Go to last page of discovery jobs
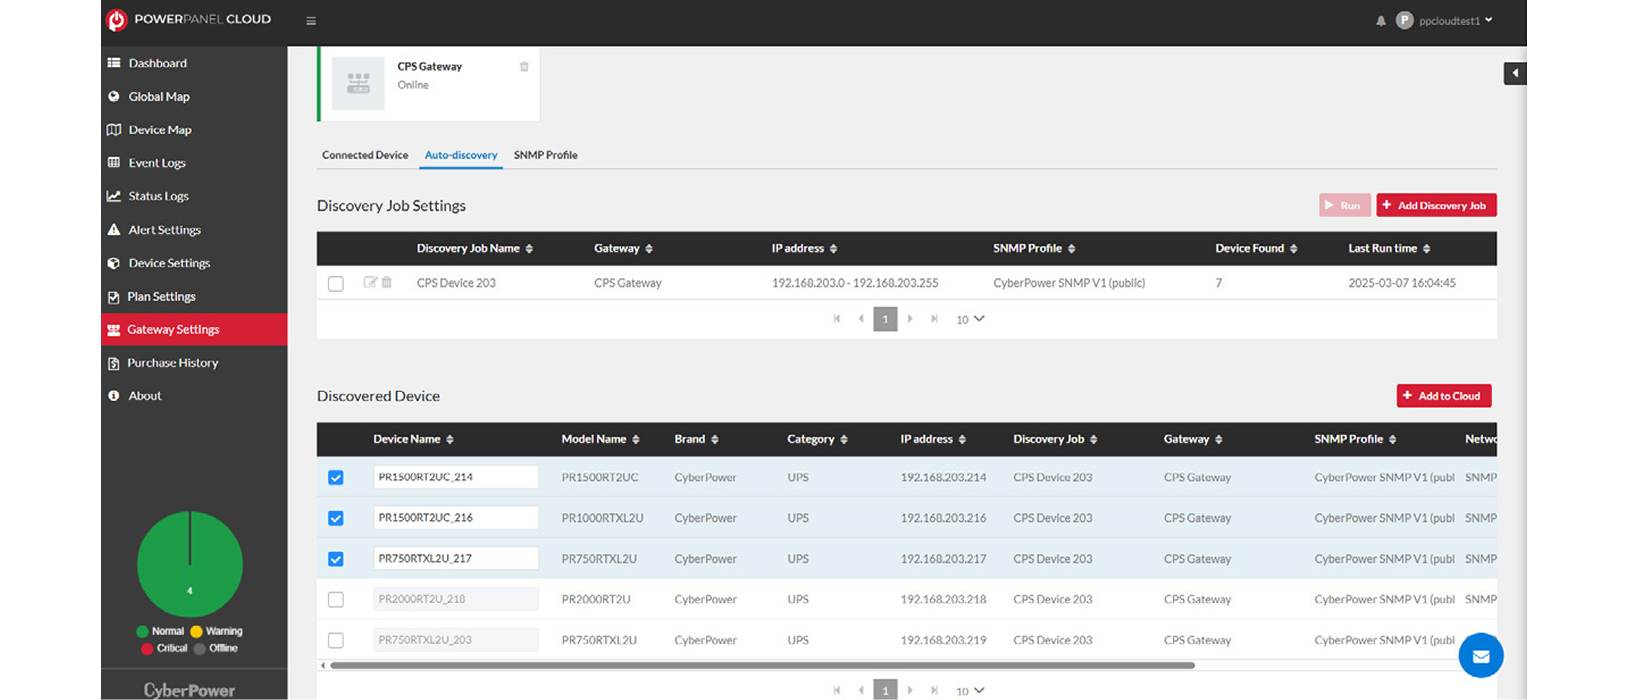 934,319
